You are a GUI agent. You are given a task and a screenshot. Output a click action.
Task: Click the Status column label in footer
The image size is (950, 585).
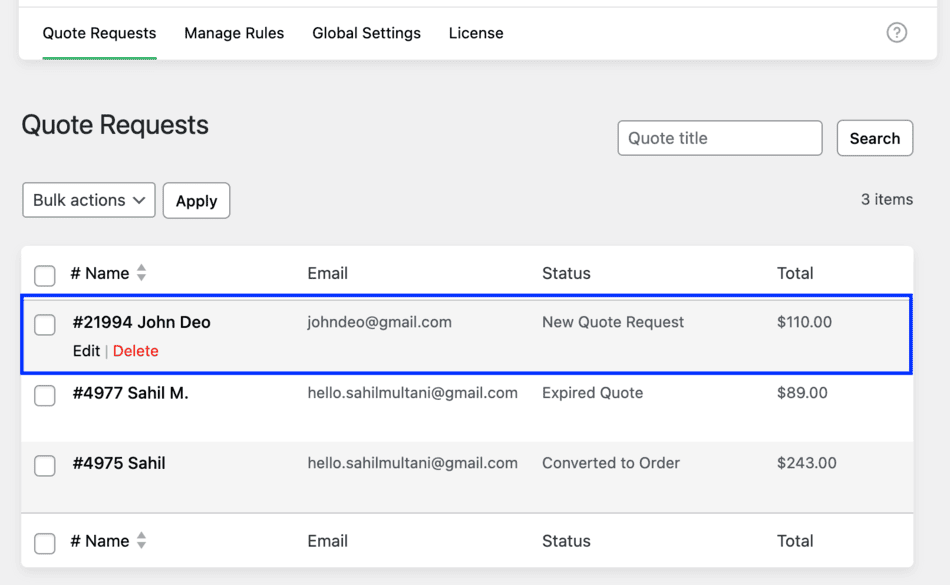click(x=566, y=541)
